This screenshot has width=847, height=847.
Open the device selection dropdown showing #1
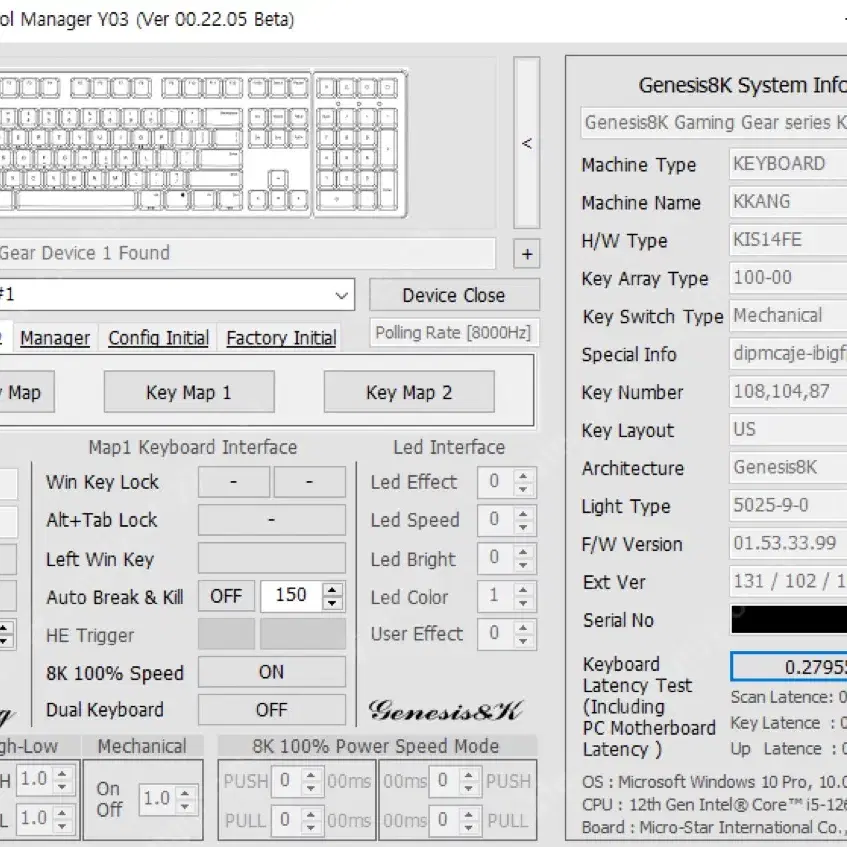click(x=176, y=295)
